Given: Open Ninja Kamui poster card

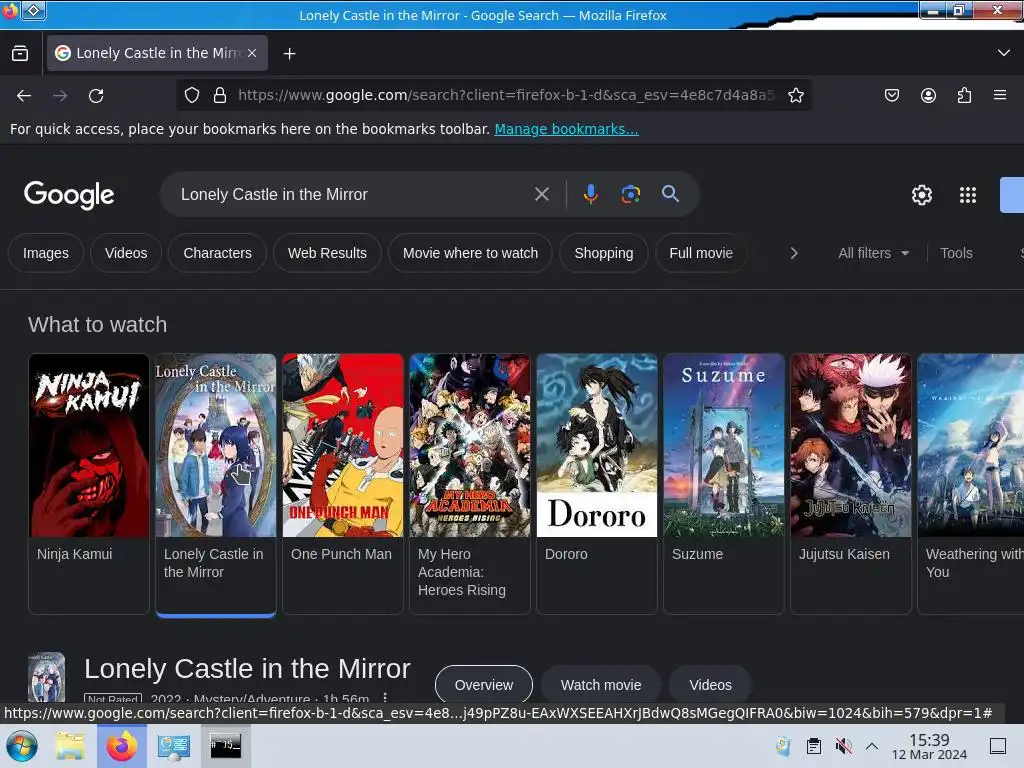Looking at the screenshot, I should click(x=89, y=483).
